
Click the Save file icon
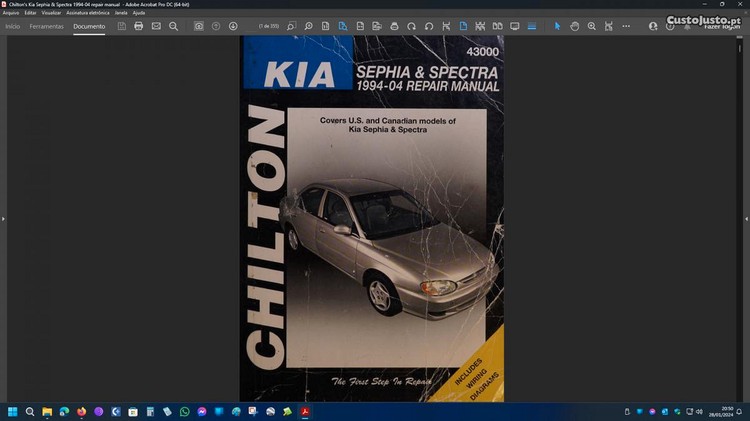click(121, 26)
